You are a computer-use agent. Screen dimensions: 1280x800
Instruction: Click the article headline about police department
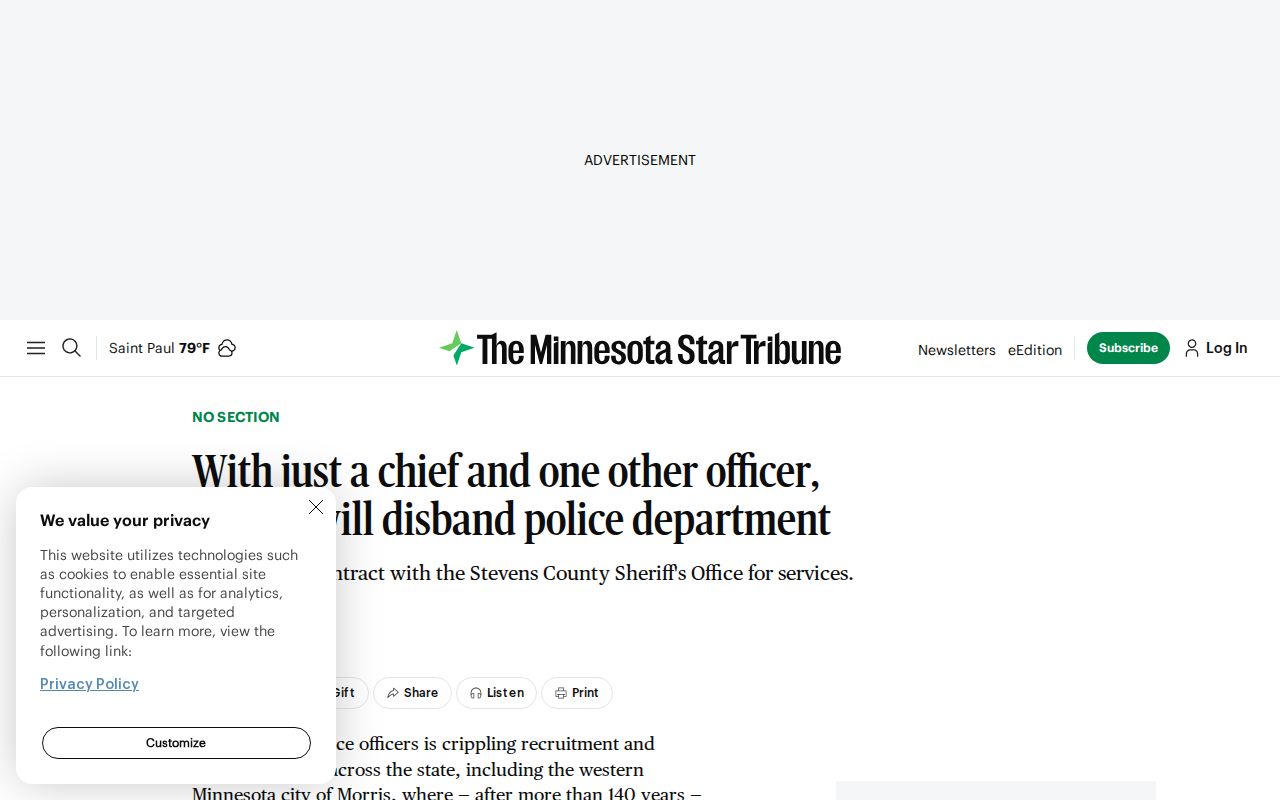511,495
